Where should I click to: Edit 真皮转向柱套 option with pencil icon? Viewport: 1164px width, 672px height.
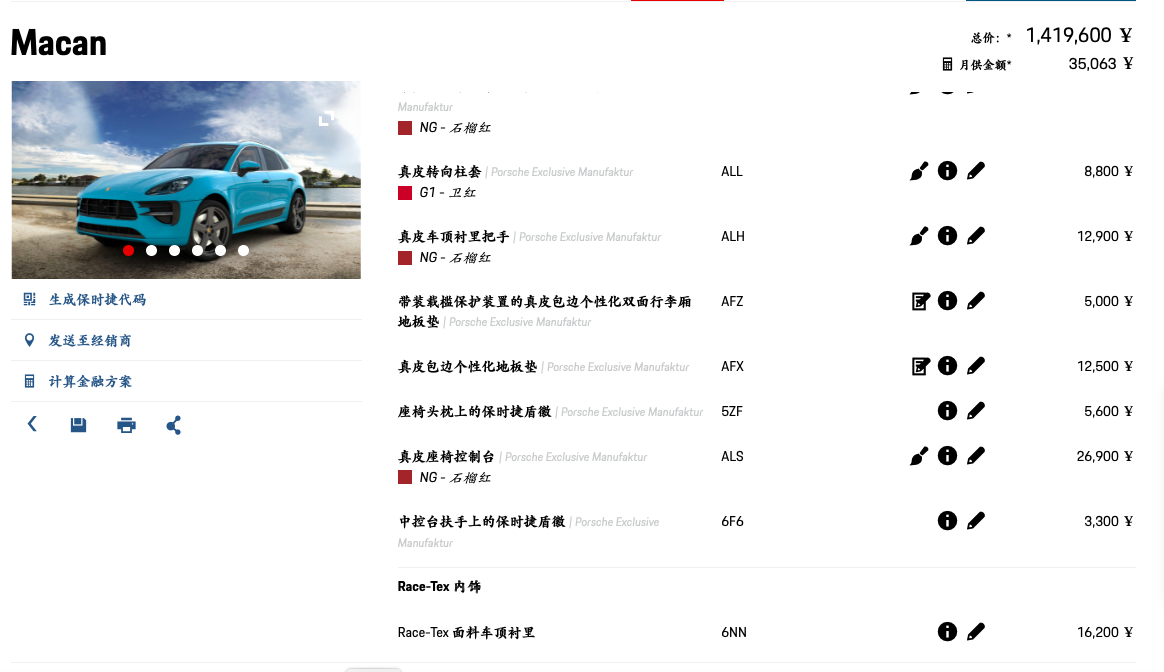[x=976, y=171]
